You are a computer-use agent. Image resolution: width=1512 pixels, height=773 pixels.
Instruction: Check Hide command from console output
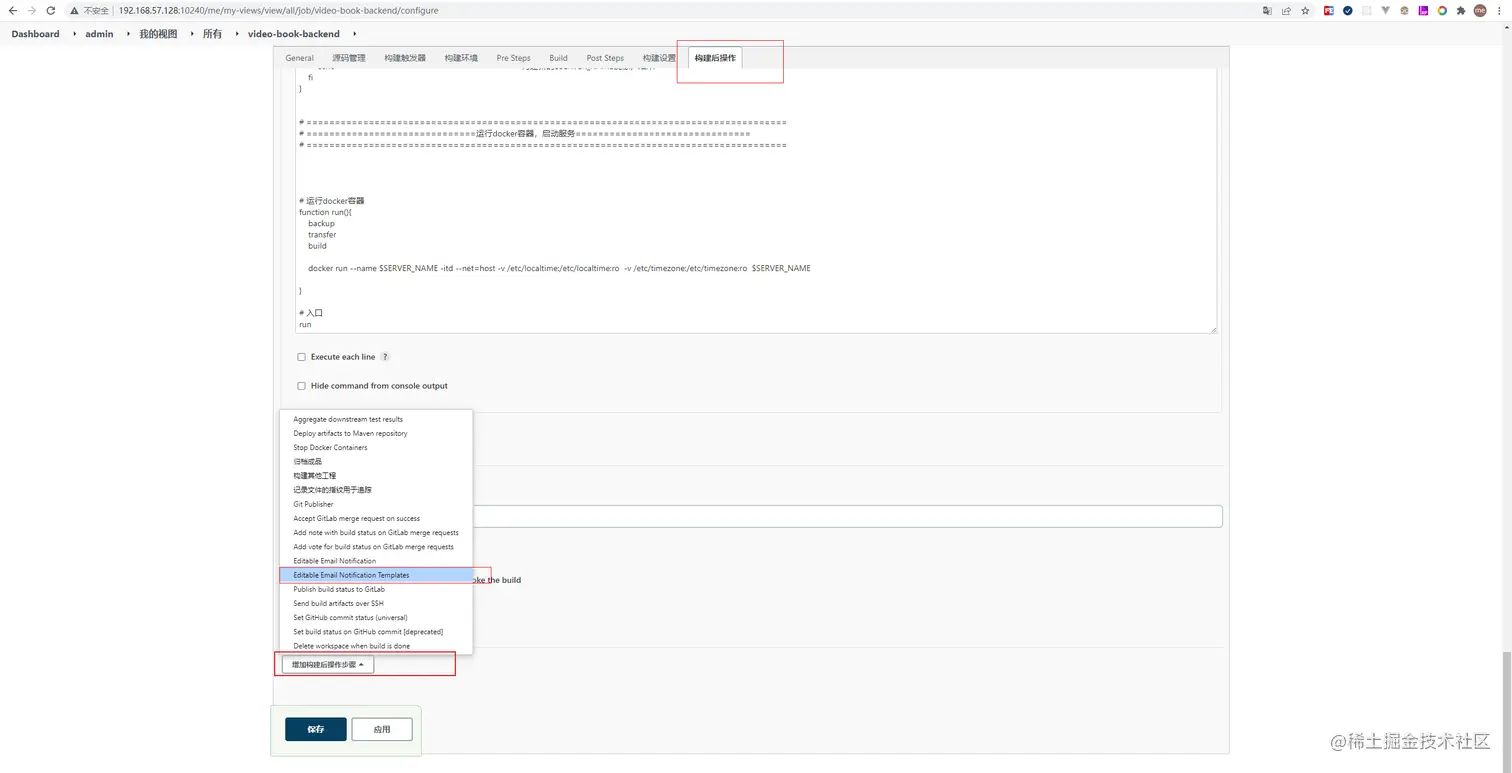301,386
